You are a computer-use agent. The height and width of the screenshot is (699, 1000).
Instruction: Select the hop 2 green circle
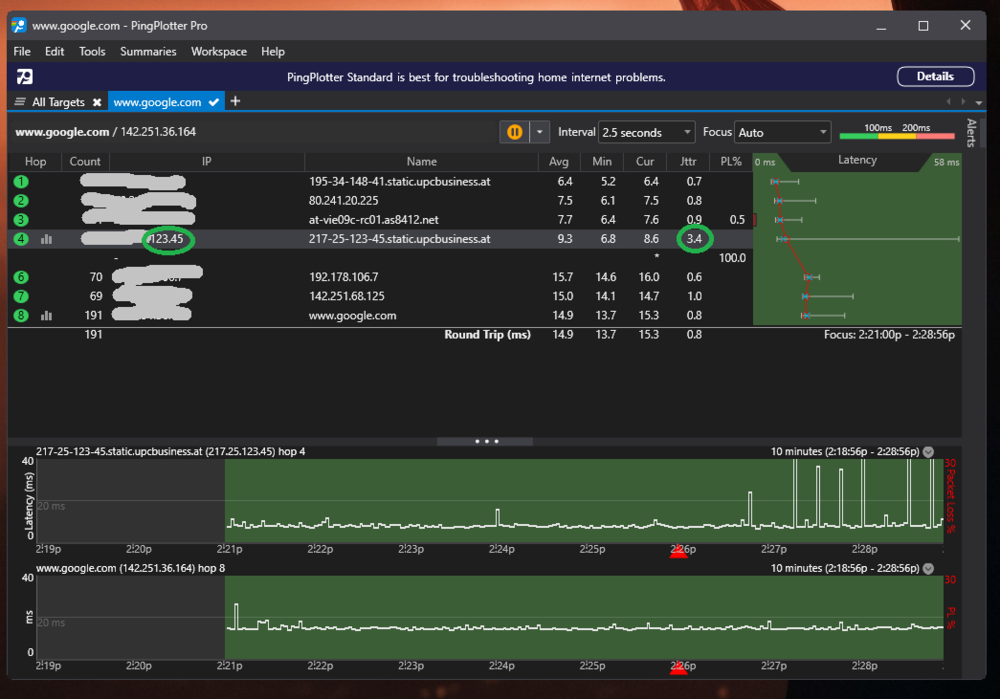click(x=21, y=201)
